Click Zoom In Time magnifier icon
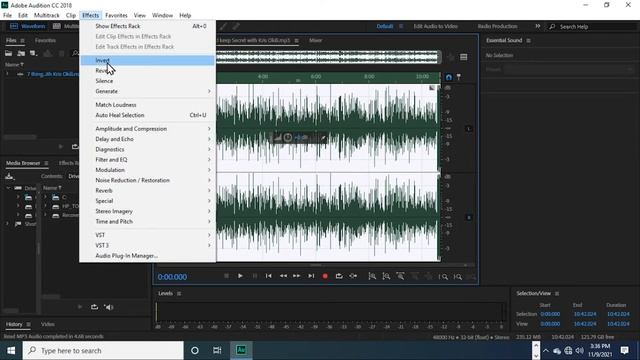The image size is (640, 360). click(x=443, y=277)
